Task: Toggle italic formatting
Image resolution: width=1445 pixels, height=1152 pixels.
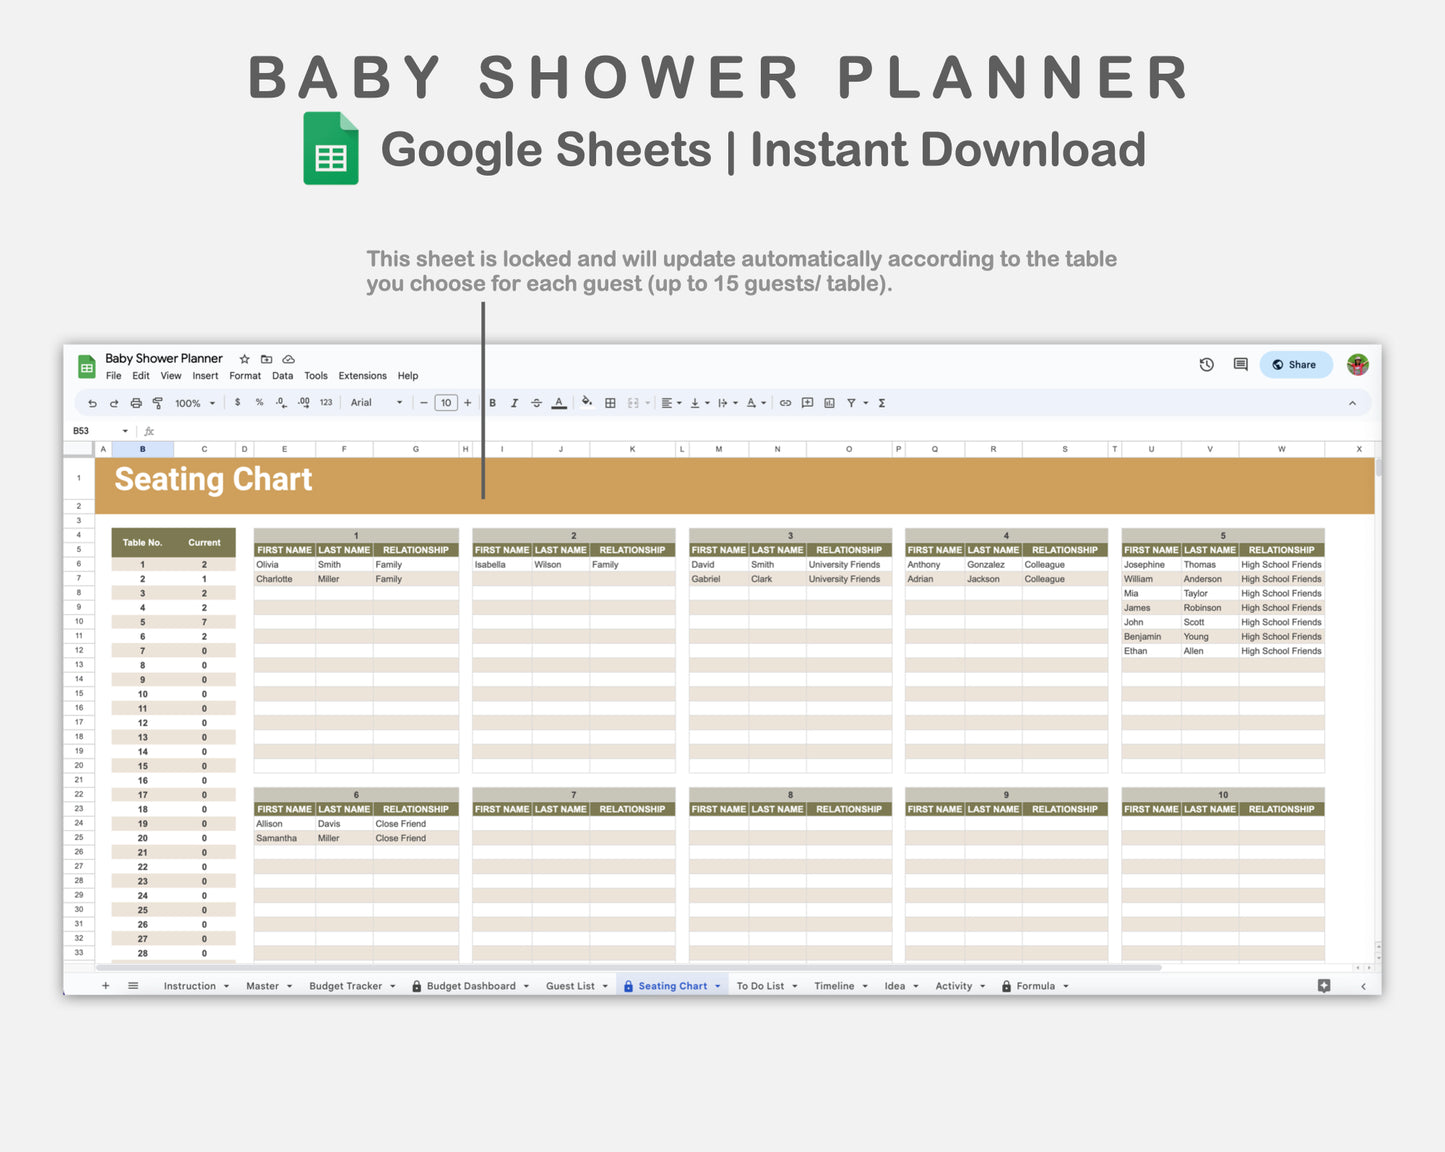Action: 514,402
